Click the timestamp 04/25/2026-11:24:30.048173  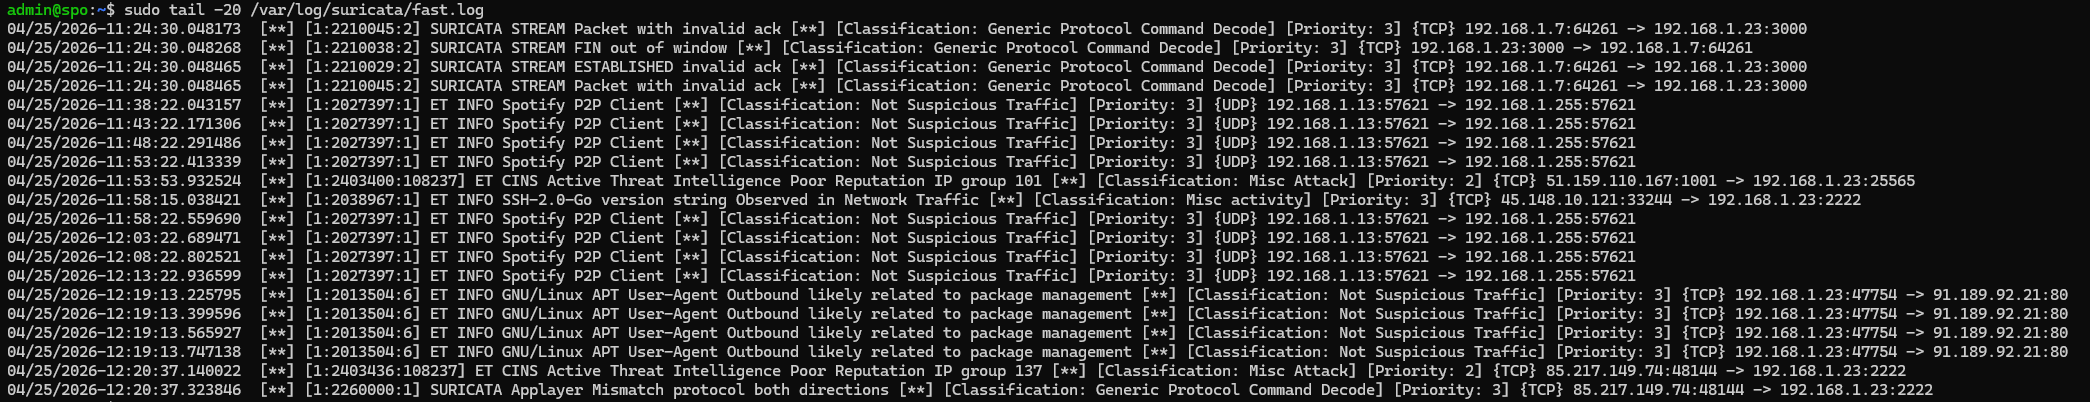pyautogui.click(x=124, y=29)
